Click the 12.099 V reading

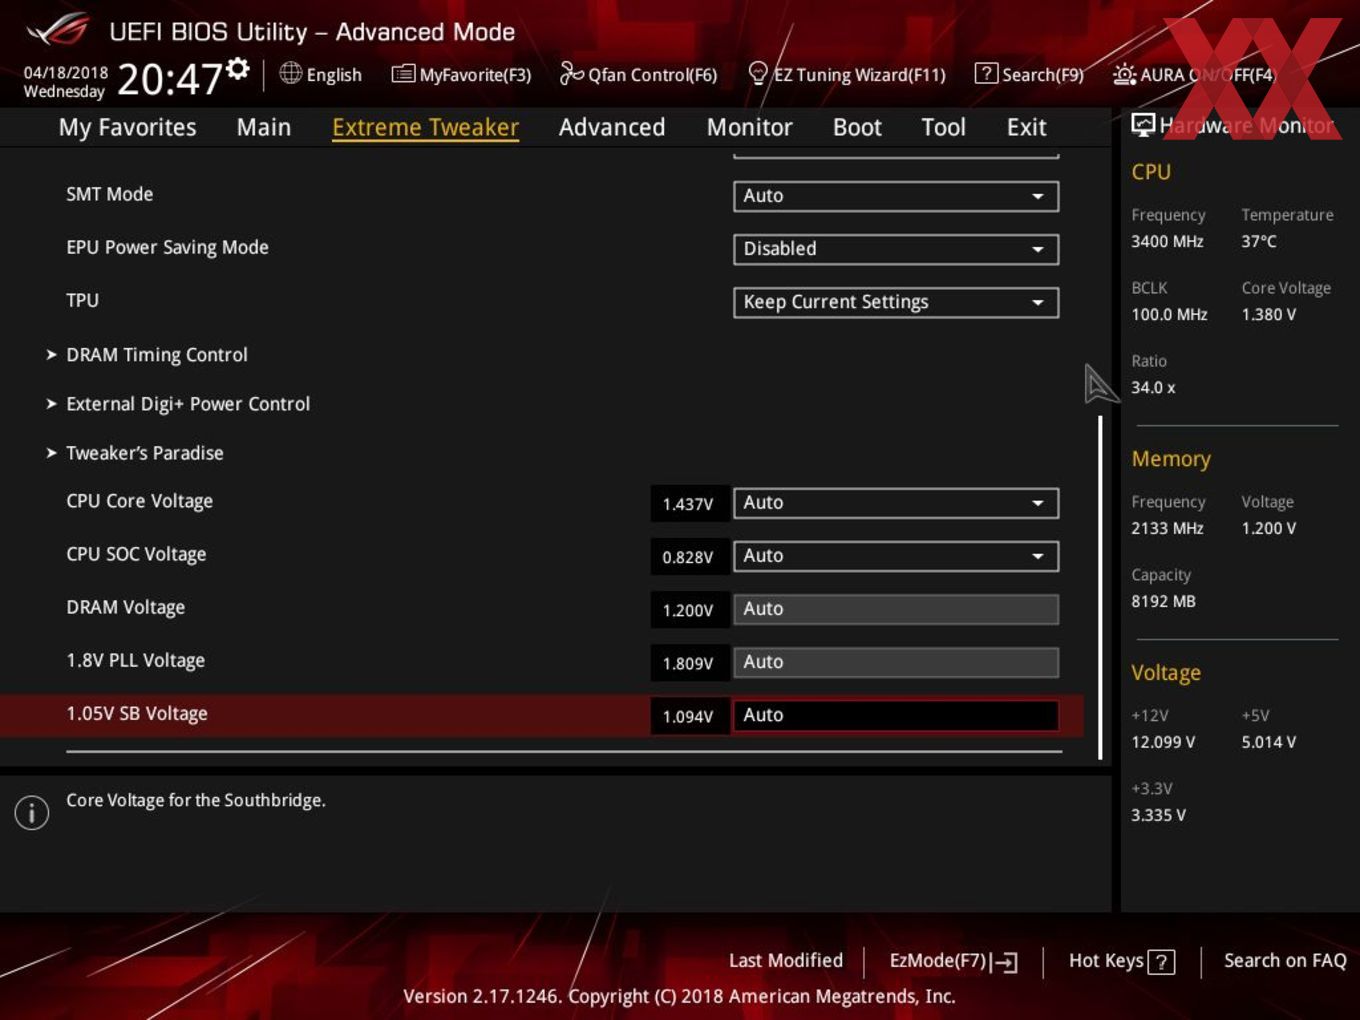point(1163,742)
